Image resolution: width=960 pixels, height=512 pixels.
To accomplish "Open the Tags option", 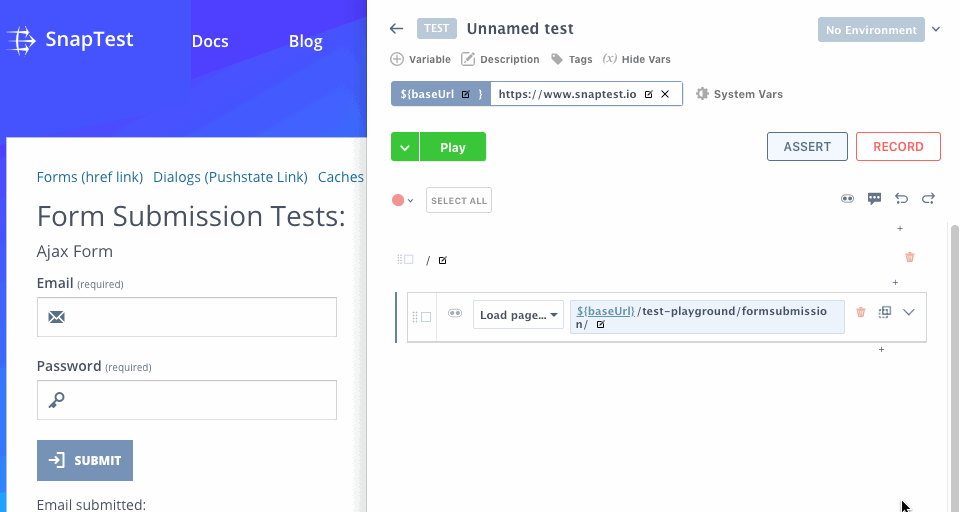I will pyautogui.click(x=571, y=59).
